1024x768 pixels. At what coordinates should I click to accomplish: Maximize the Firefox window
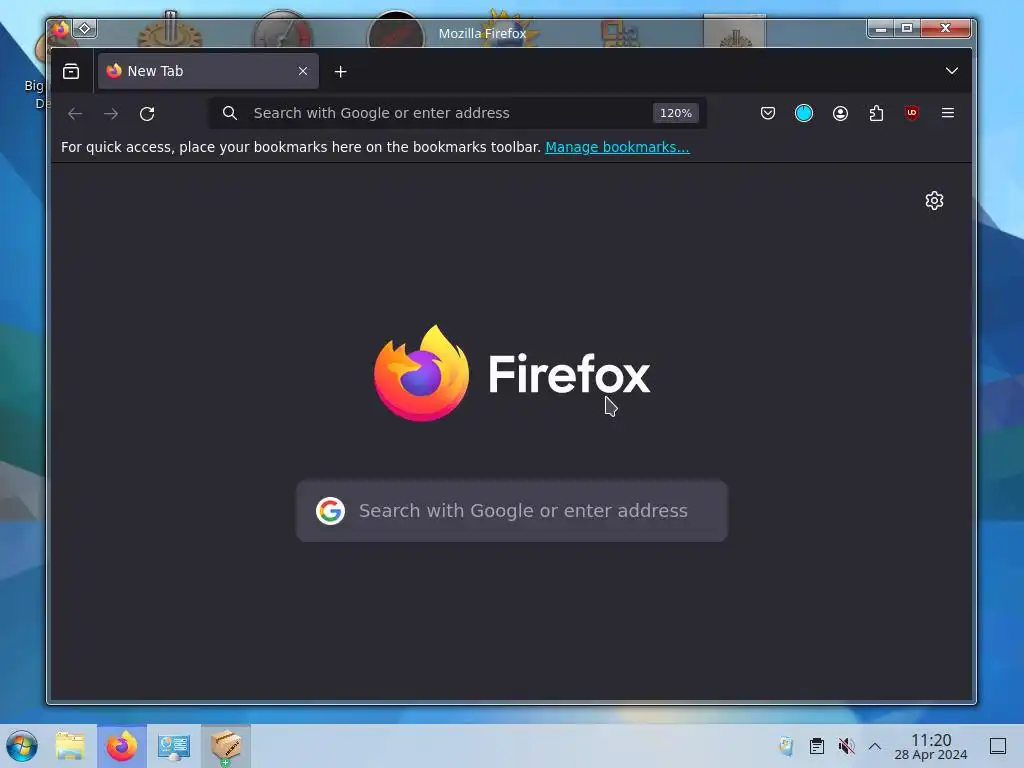point(907,28)
